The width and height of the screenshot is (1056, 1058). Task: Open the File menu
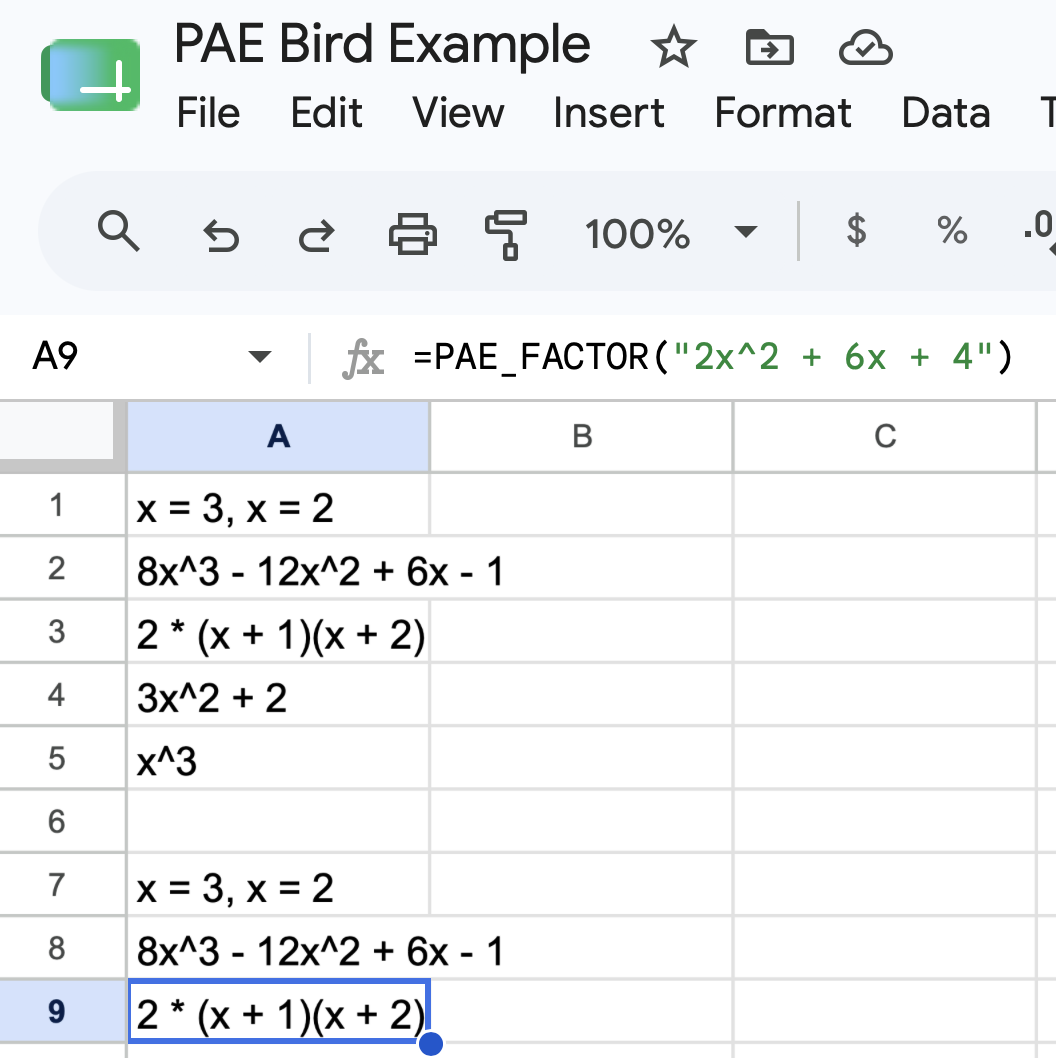(209, 113)
